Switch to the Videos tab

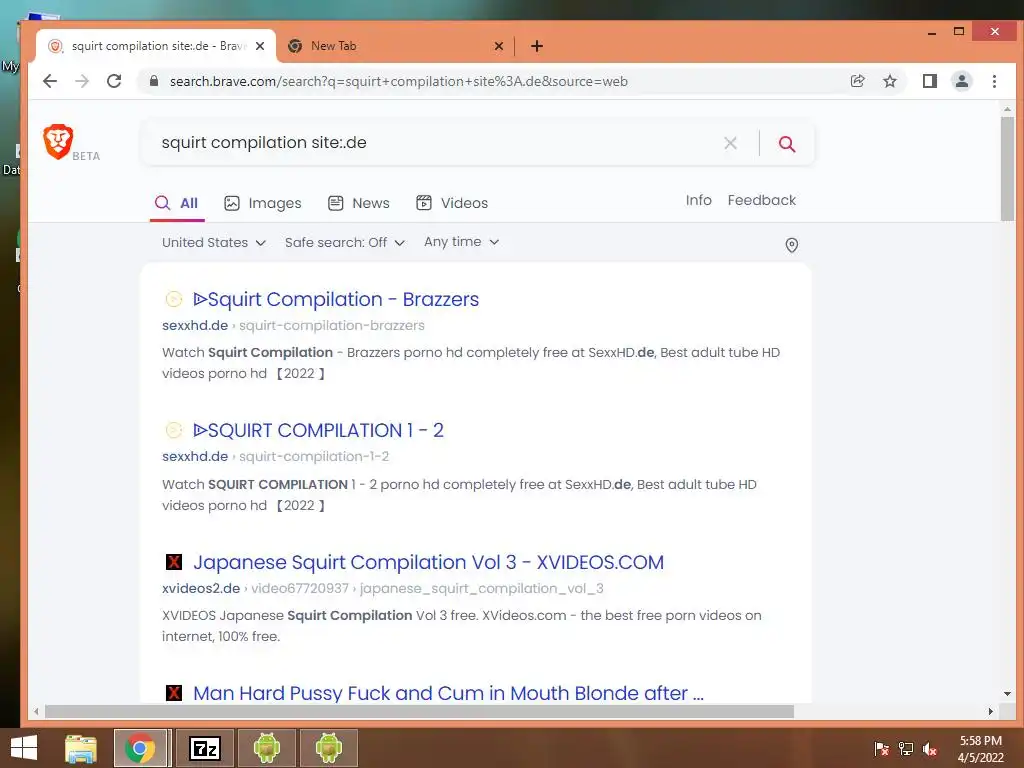(x=452, y=203)
